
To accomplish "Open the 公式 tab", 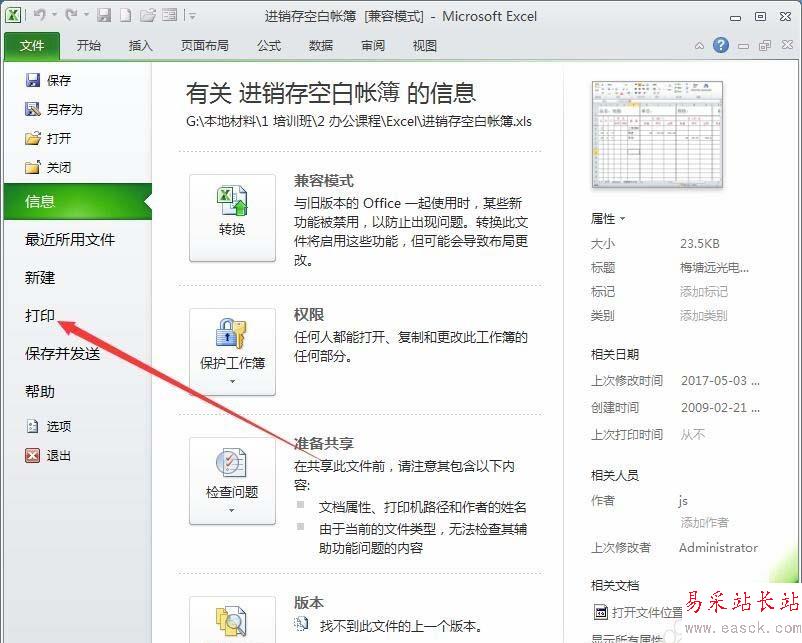I will [x=269, y=46].
